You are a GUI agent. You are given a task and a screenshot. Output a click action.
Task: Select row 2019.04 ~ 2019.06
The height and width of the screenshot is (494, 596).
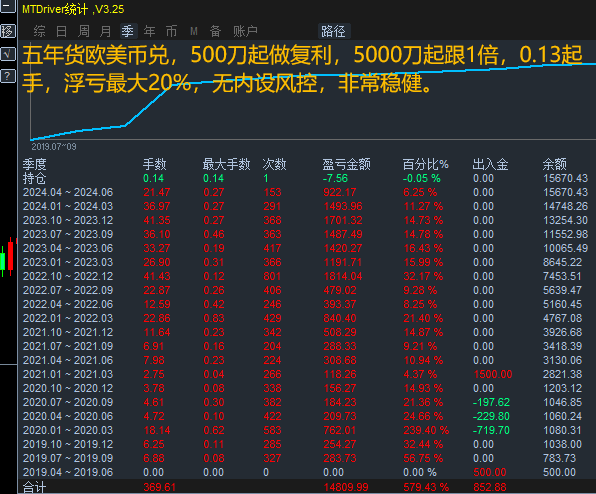306,472
